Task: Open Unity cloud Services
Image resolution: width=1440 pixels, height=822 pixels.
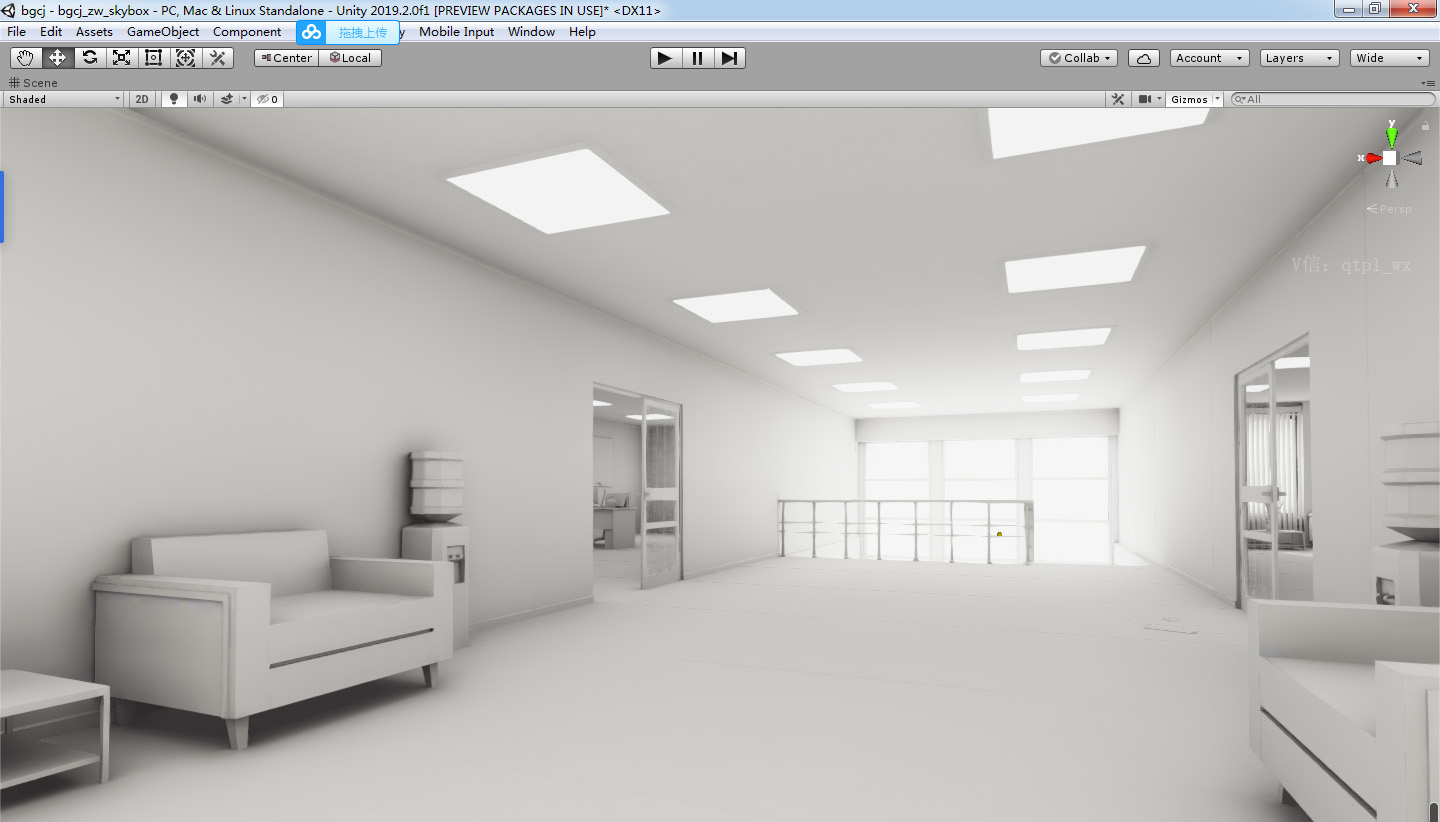Action: point(1144,58)
